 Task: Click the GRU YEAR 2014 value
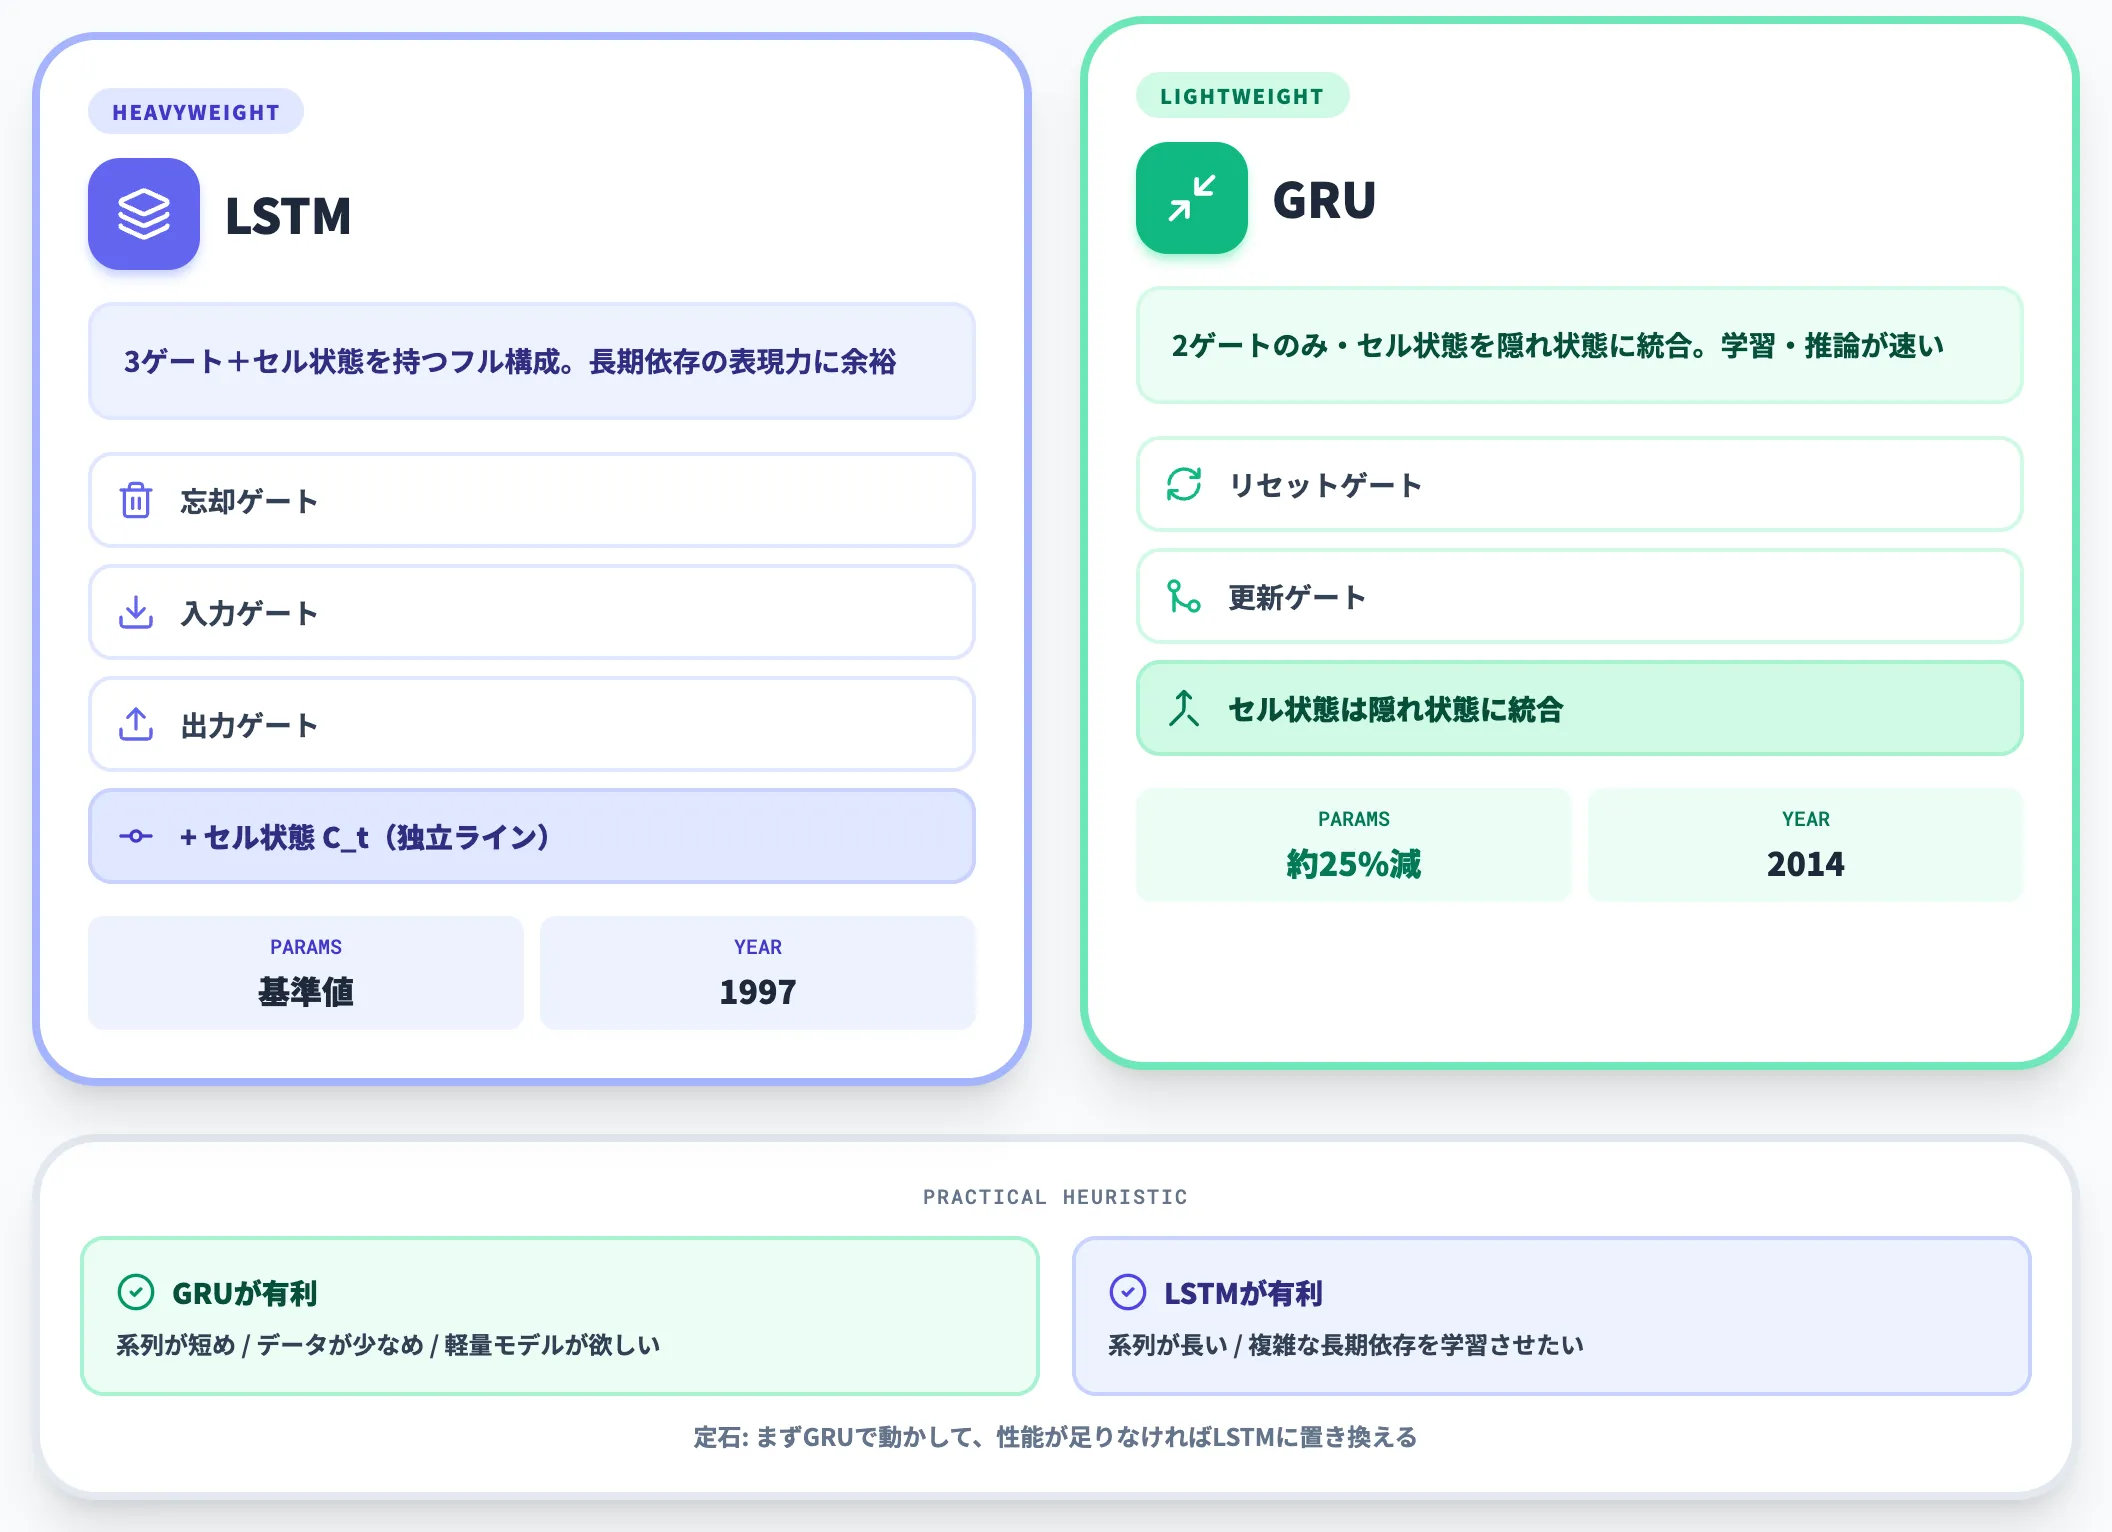tap(1806, 864)
